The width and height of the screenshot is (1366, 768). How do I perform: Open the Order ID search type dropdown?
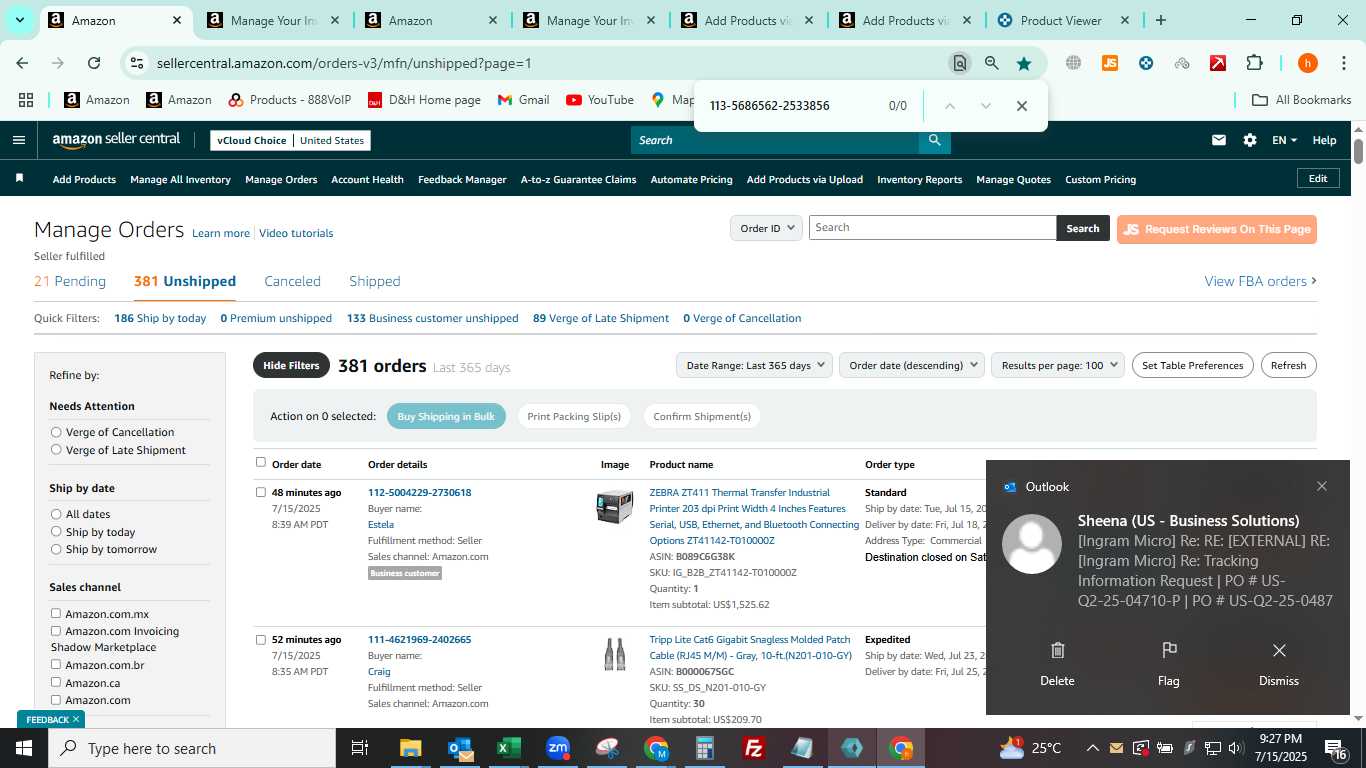click(766, 228)
